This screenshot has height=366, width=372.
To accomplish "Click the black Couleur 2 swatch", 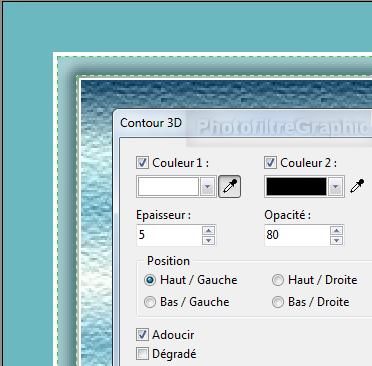I will (x=296, y=187).
